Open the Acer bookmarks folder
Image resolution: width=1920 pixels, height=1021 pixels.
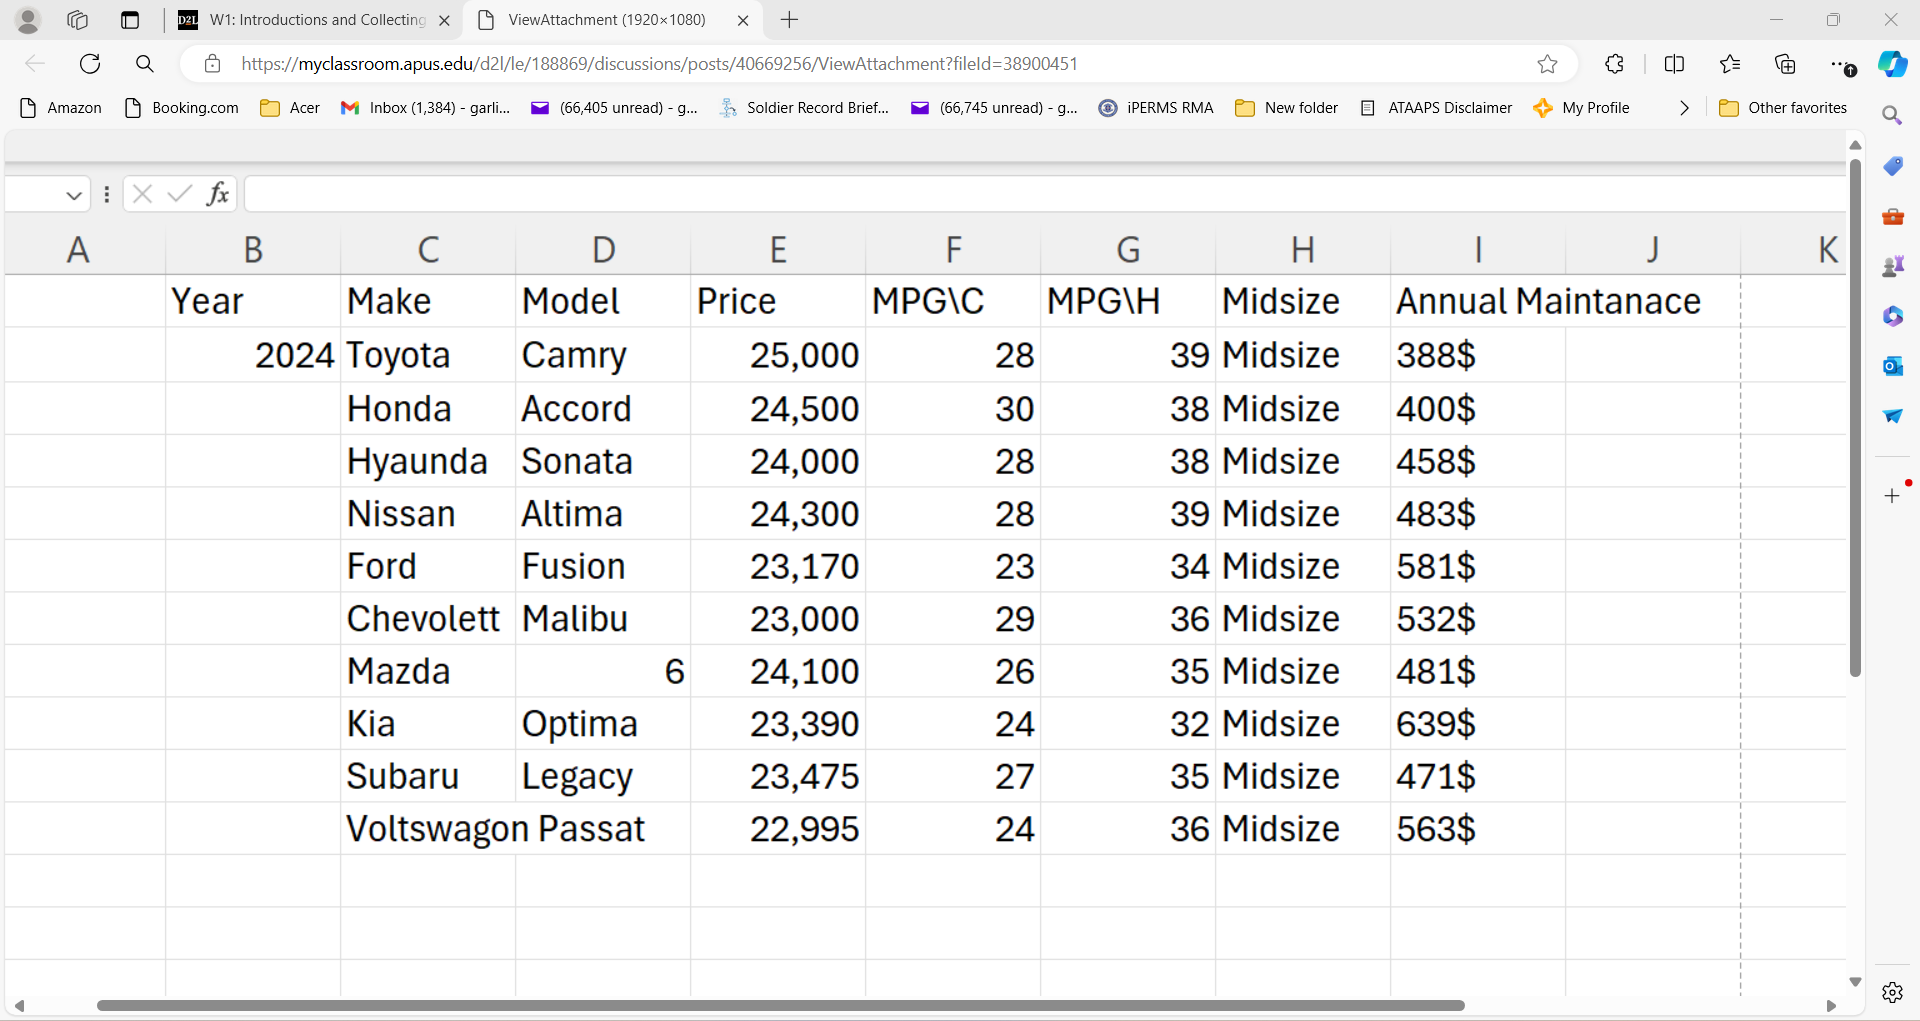pos(290,108)
